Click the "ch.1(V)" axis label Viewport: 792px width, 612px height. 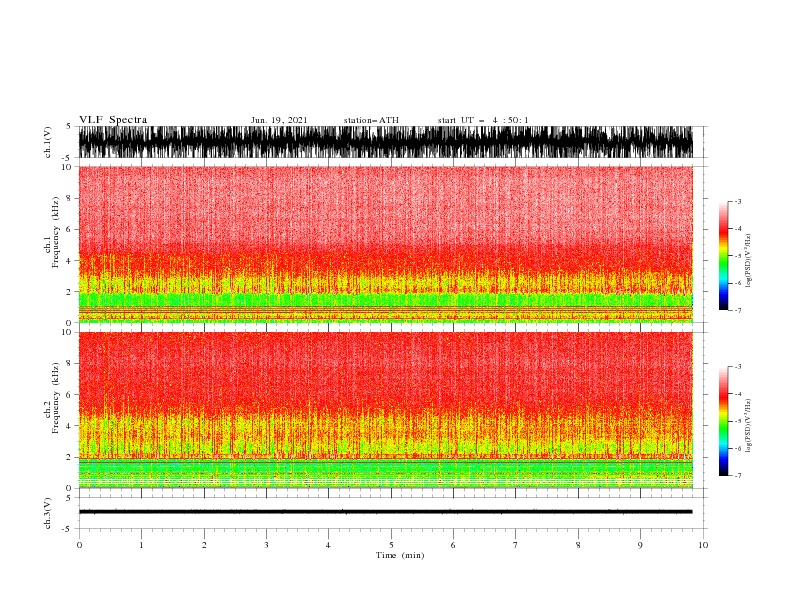click(48, 142)
